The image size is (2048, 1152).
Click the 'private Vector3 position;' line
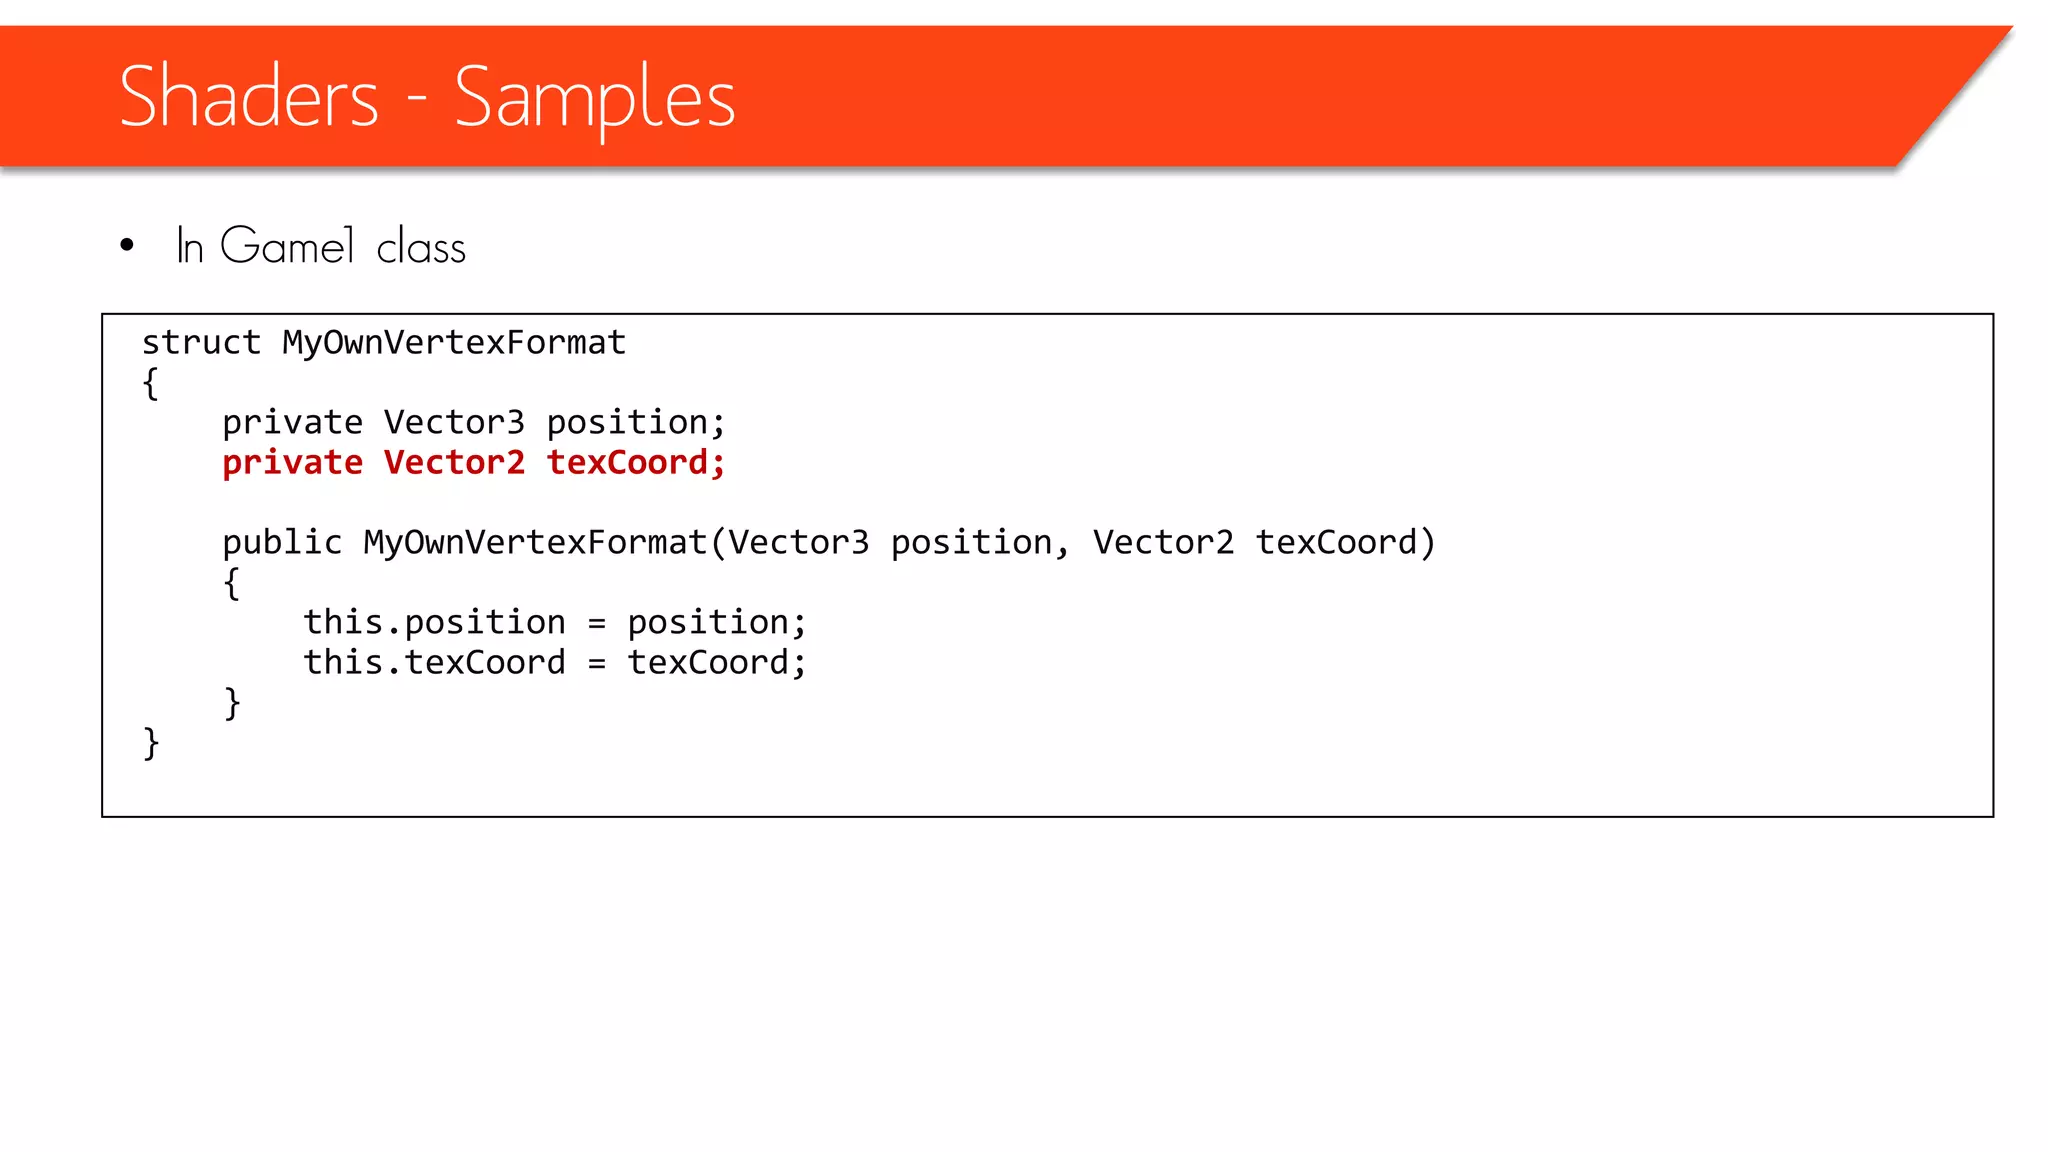point(474,423)
